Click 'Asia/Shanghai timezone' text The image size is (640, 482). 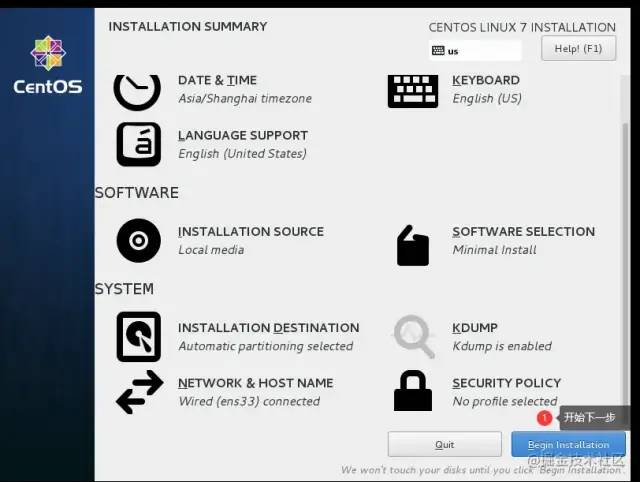point(245,98)
